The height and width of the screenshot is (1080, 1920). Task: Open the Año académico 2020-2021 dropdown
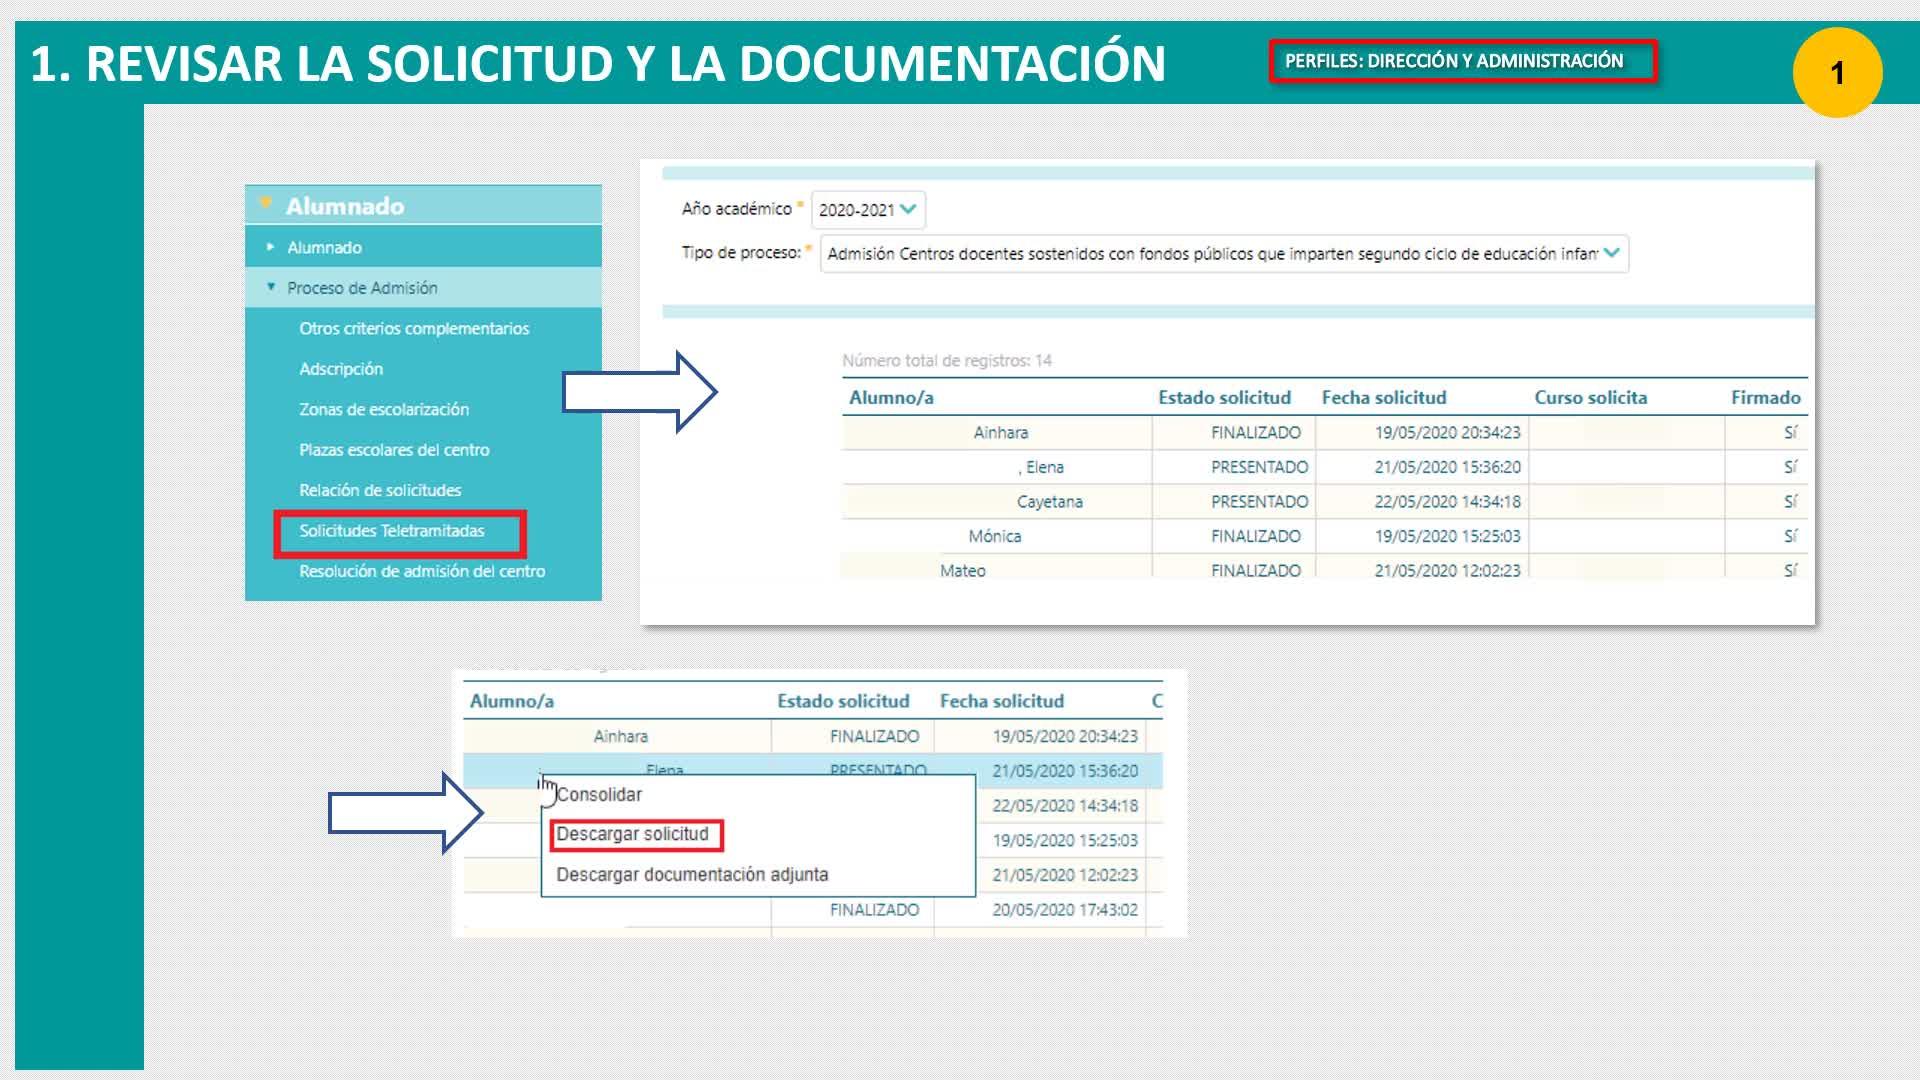click(x=867, y=210)
